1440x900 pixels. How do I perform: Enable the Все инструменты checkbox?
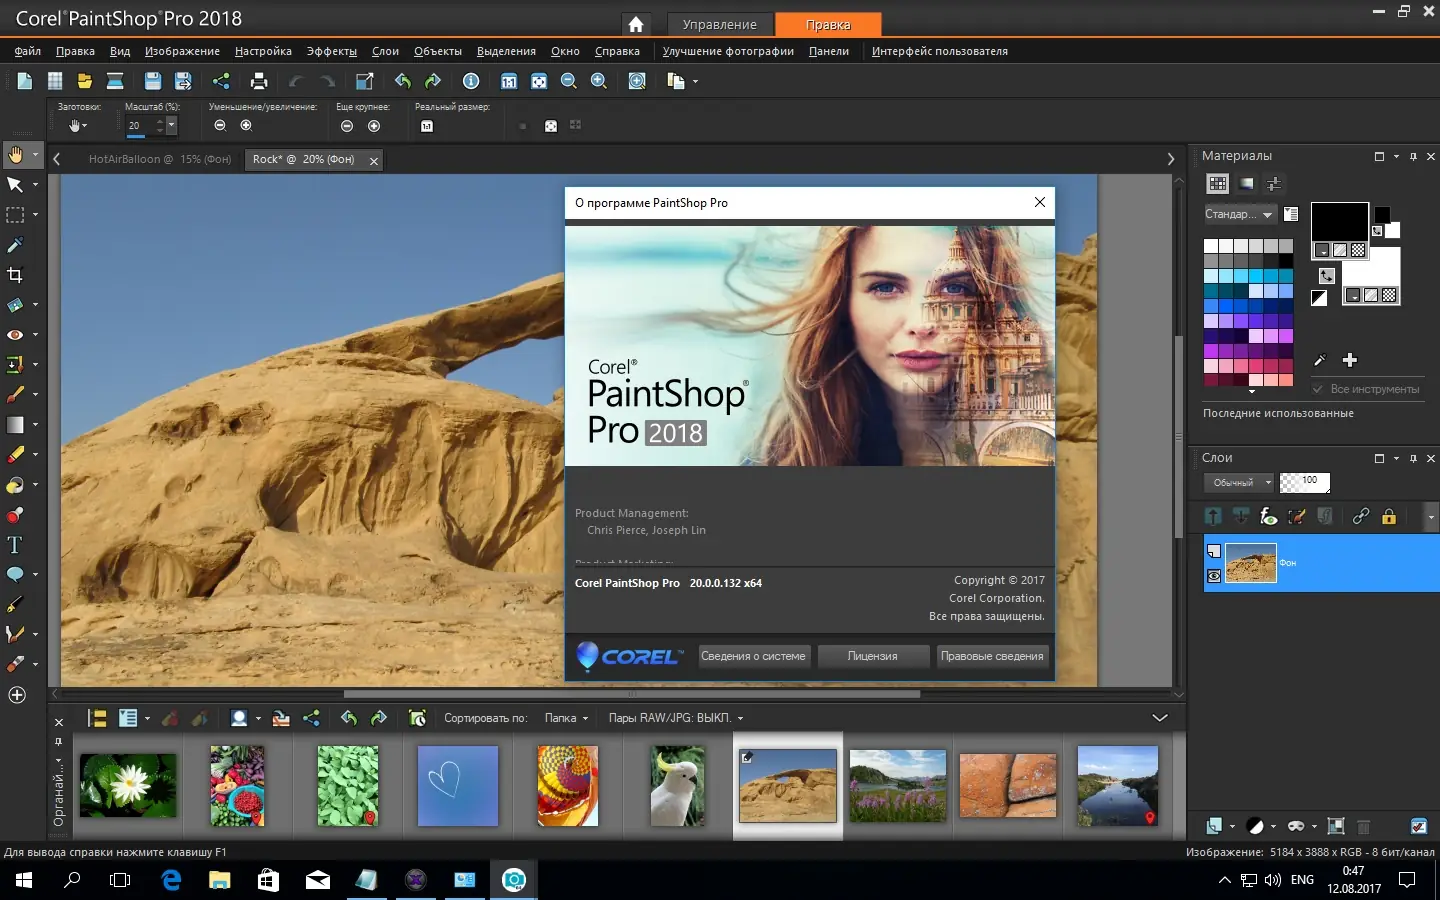pos(1318,389)
